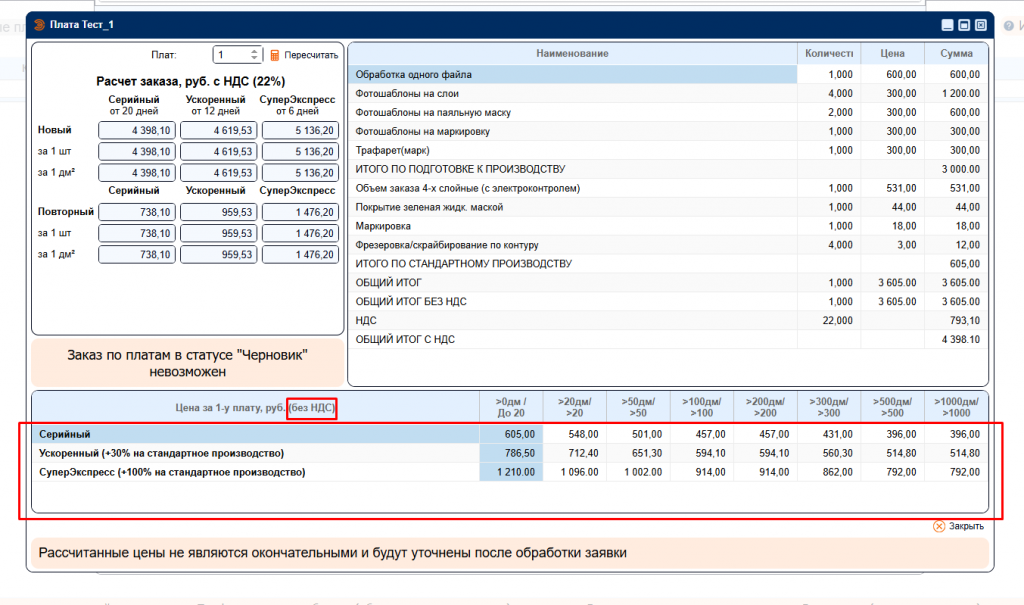Click the Цена column header
This screenshot has width=1024, height=605.
tap(892, 53)
